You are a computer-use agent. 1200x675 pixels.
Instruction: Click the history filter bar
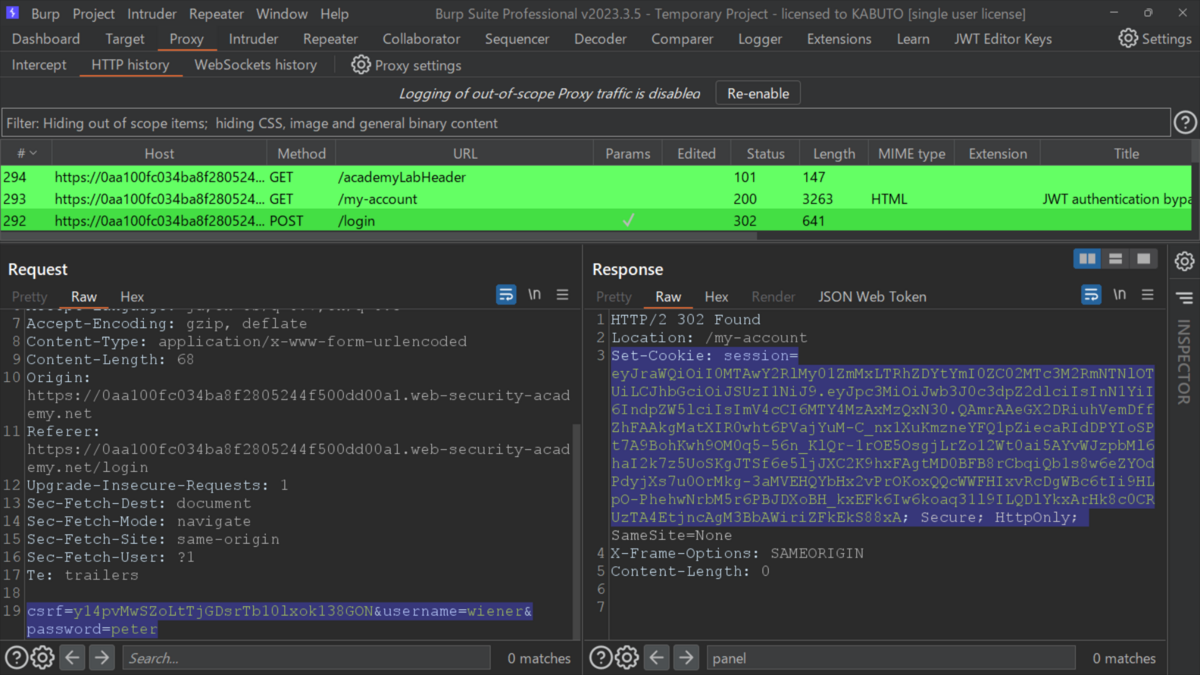(x=586, y=124)
